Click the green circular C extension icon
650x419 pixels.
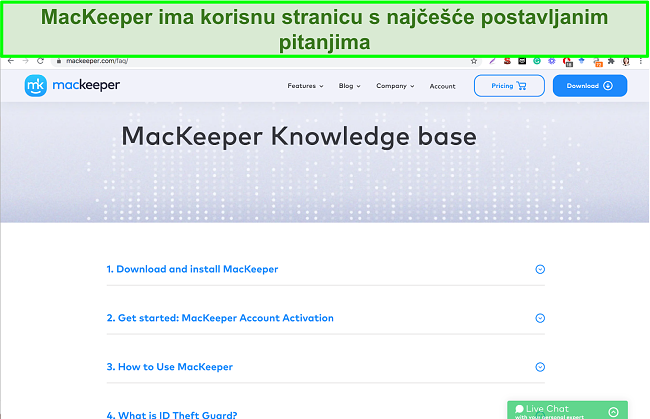(x=537, y=61)
